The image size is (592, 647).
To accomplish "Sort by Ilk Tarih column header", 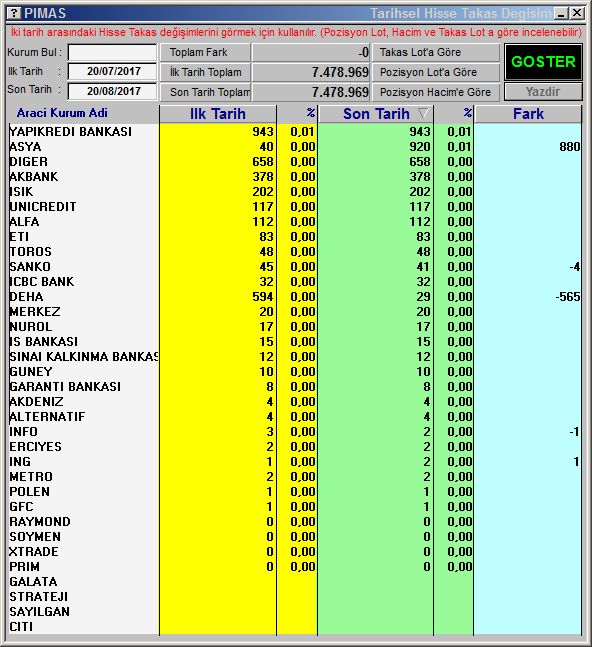I will [217, 114].
